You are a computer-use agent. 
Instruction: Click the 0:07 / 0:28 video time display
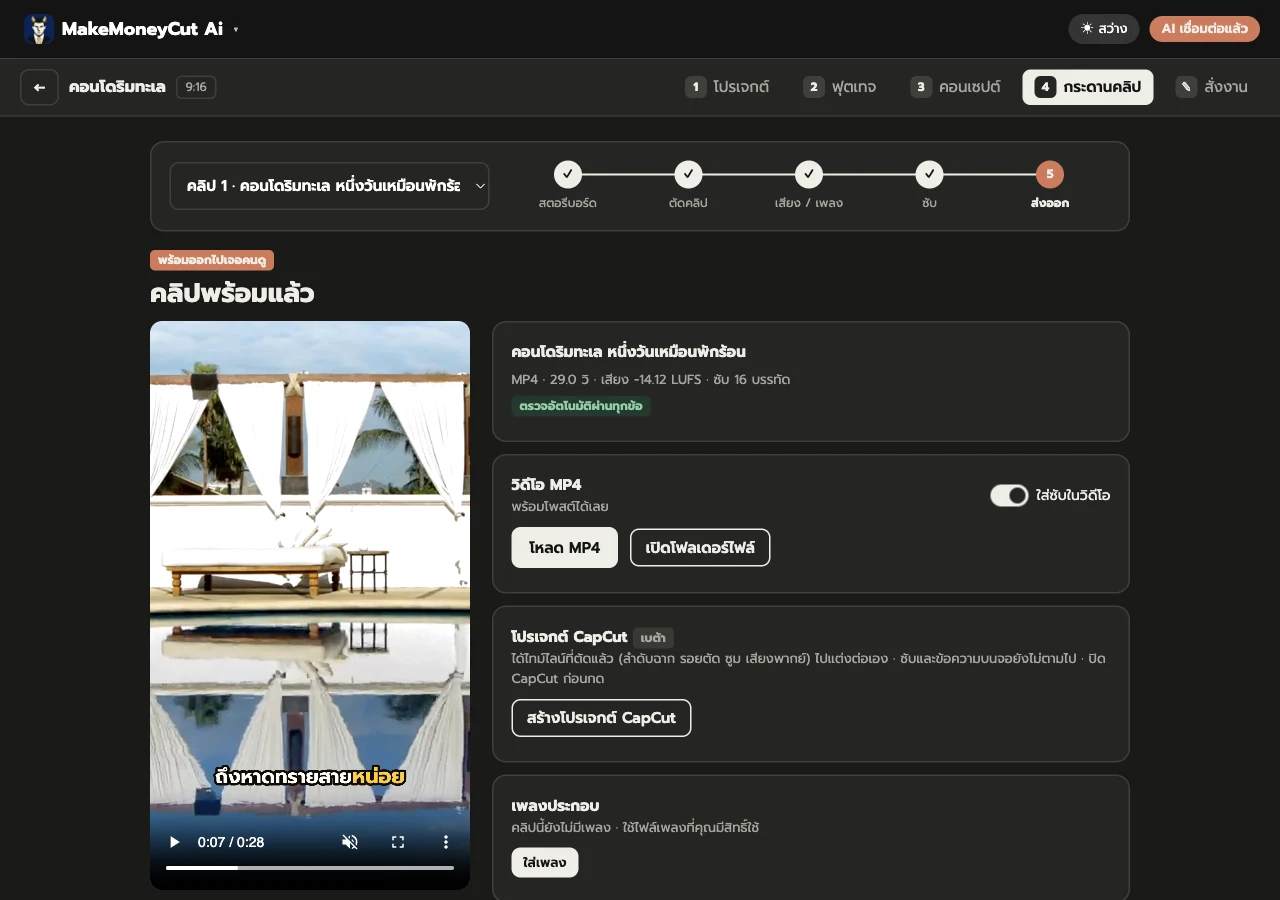click(x=231, y=842)
